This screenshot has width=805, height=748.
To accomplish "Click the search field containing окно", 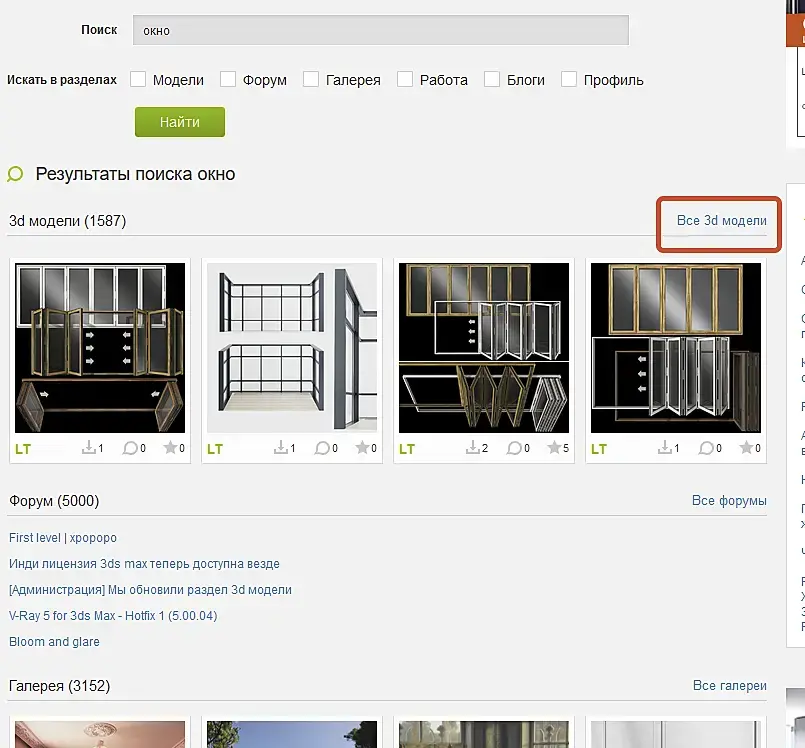I will coord(380,30).
